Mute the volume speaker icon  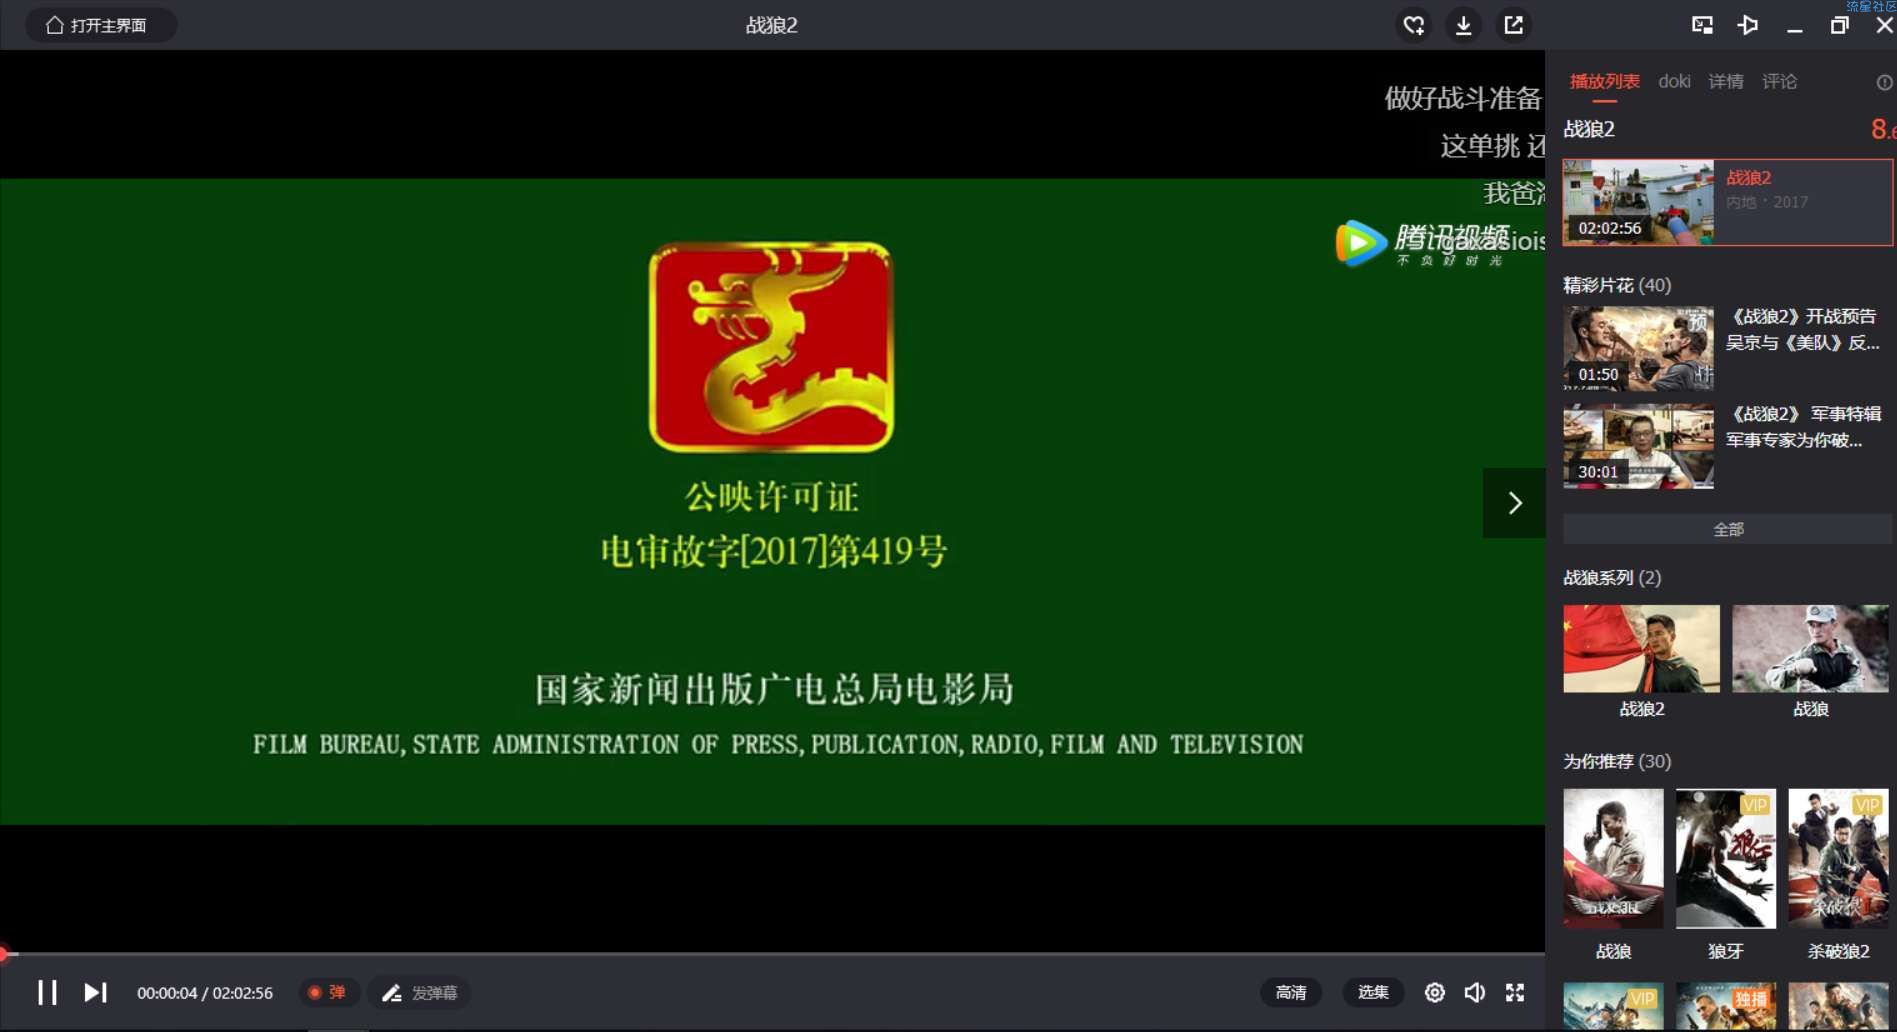pos(1475,992)
